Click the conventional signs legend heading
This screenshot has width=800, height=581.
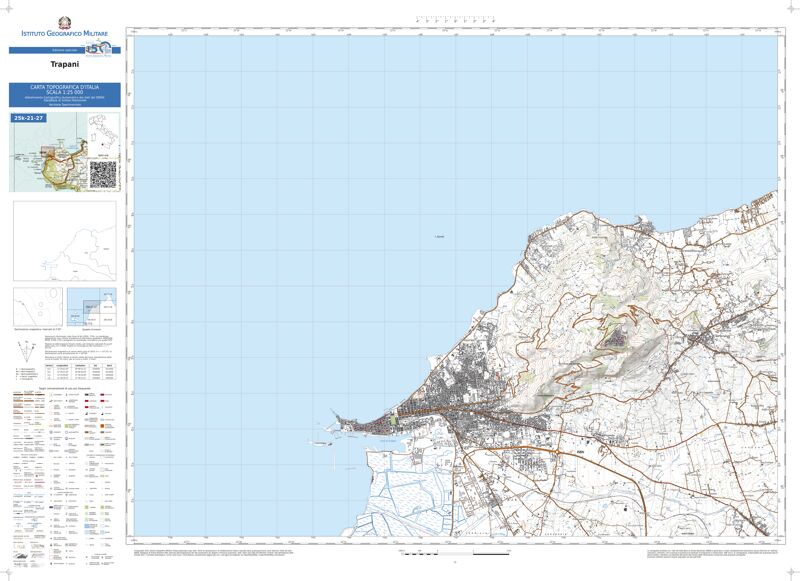(x=64, y=386)
